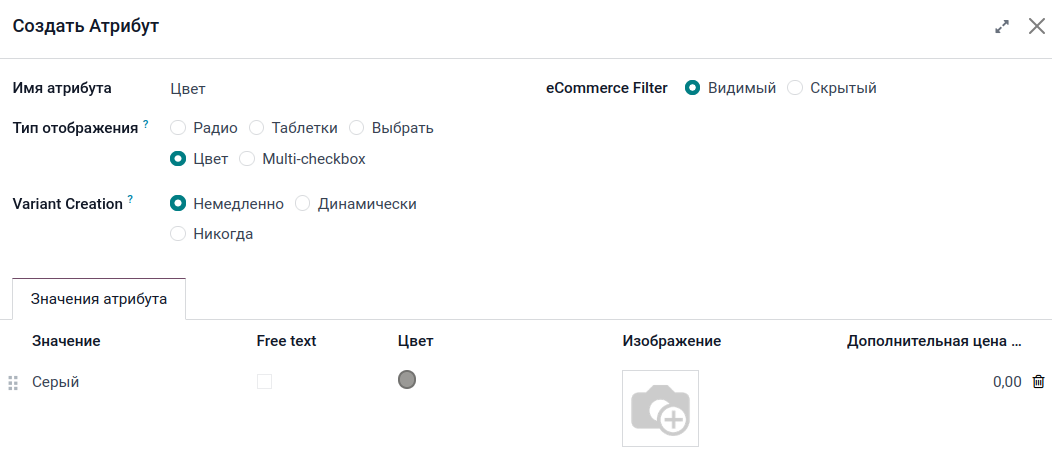This screenshot has width=1052, height=454.
Task: Open help tooltip for Variant Creation
Action: [x=130, y=200]
